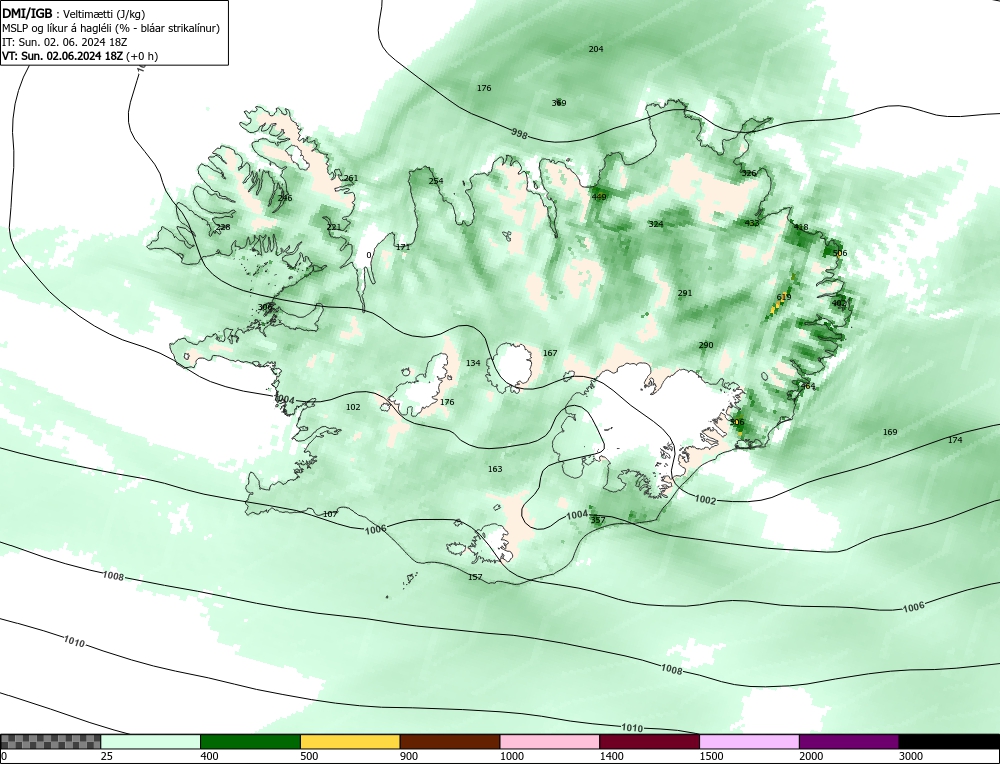
Task: Click the legend label '3000'
Action: [911, 756]
